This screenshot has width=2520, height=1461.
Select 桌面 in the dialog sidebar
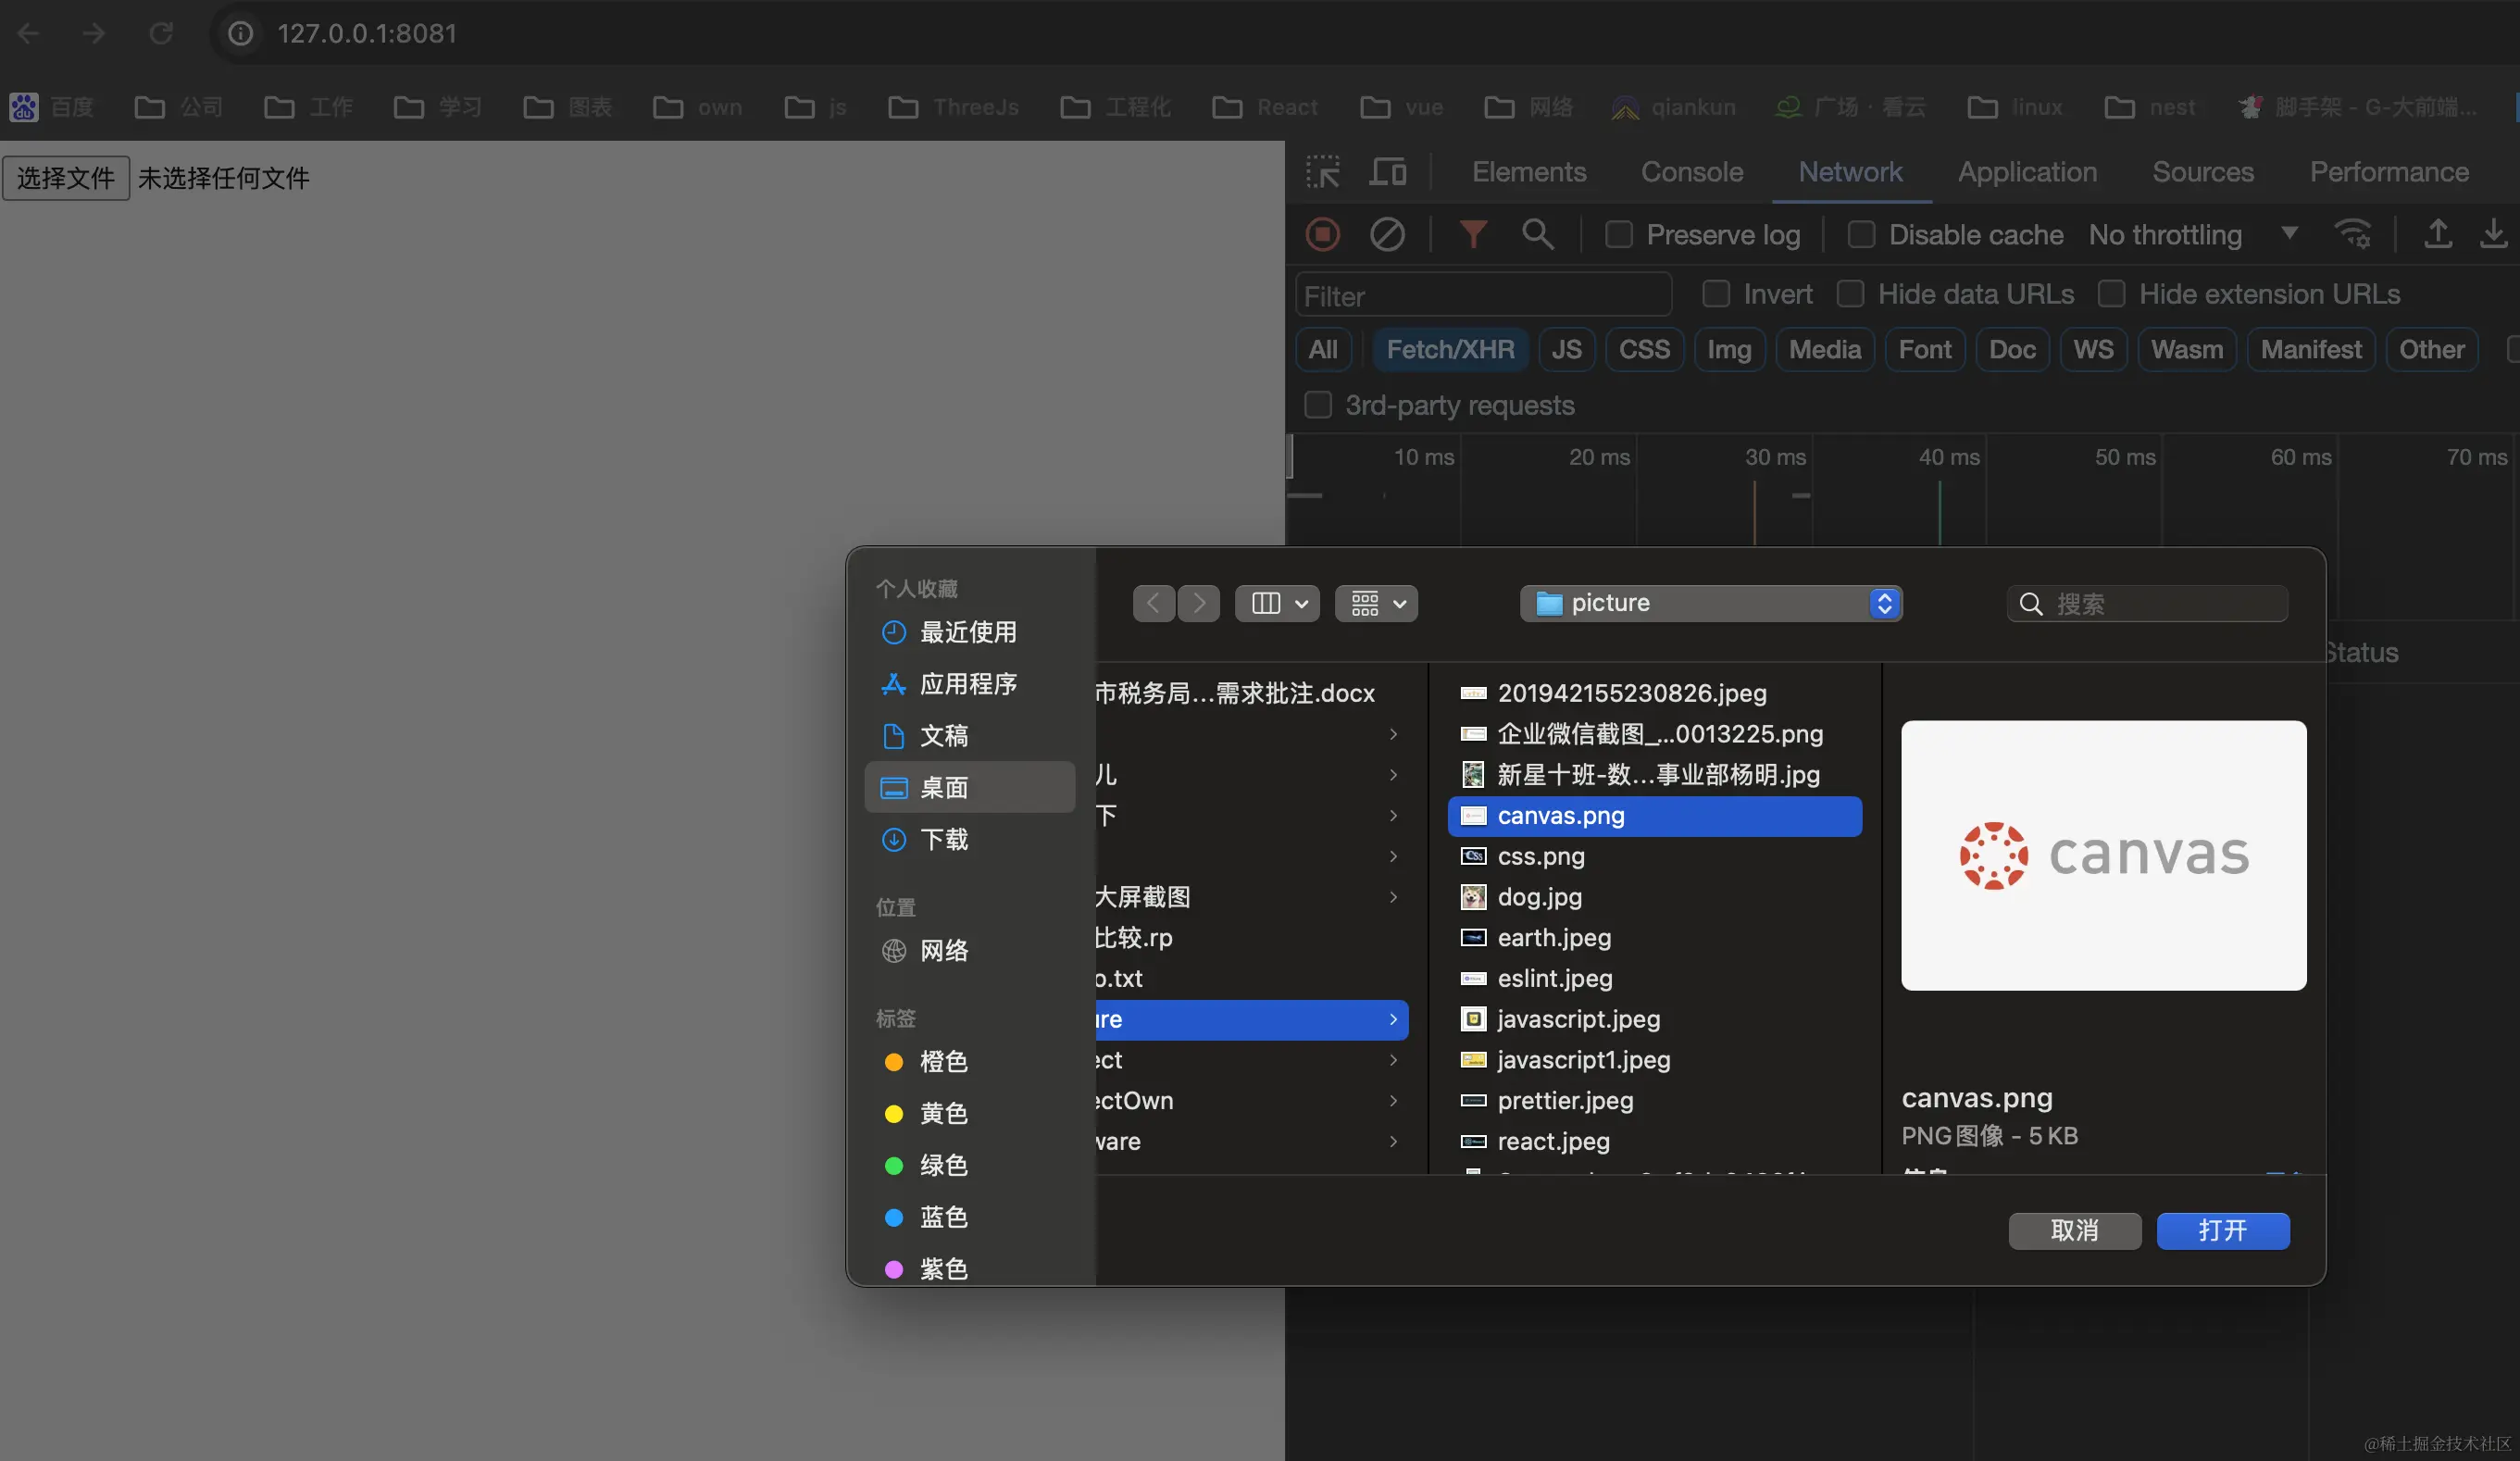point(970,787)
